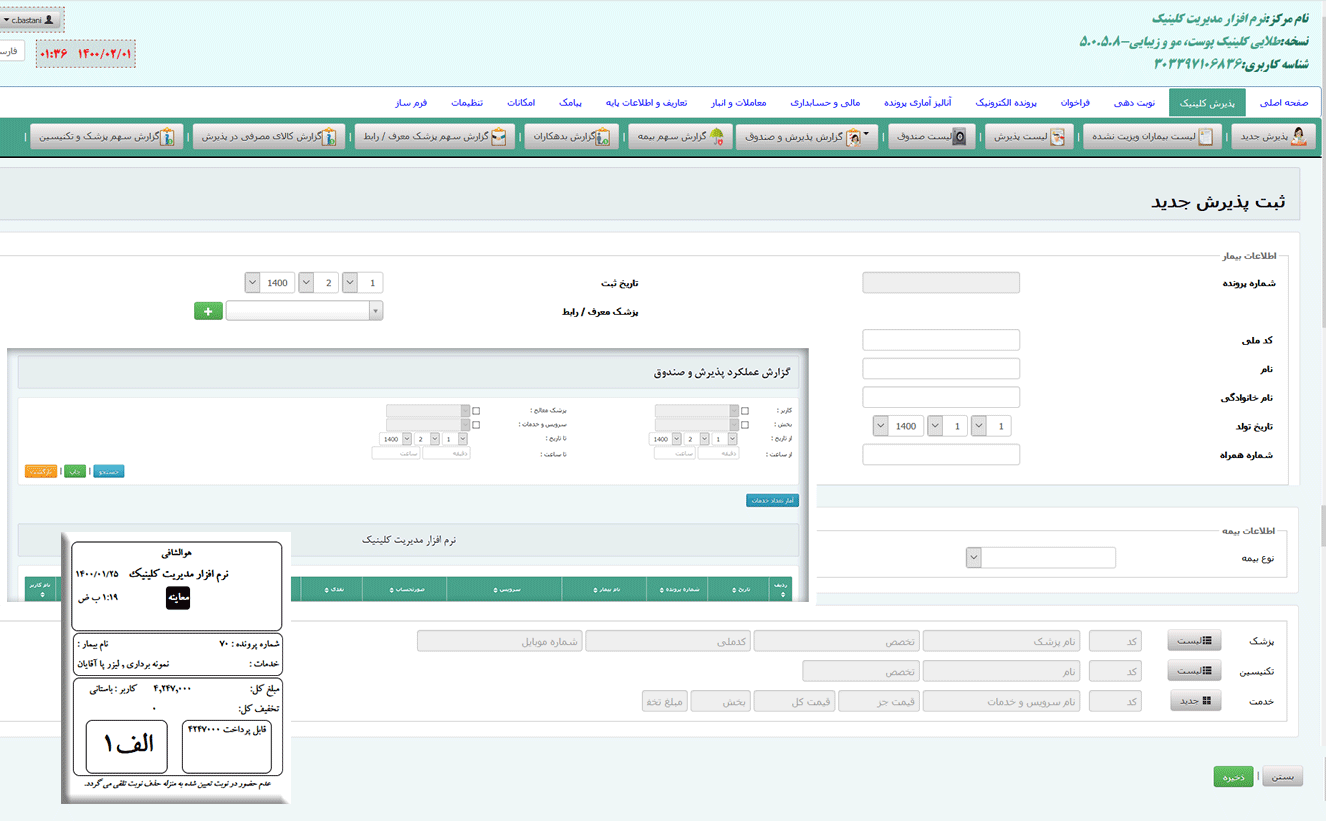
Task: Open the پیامک SMS tab
Action: coord(570,102)
